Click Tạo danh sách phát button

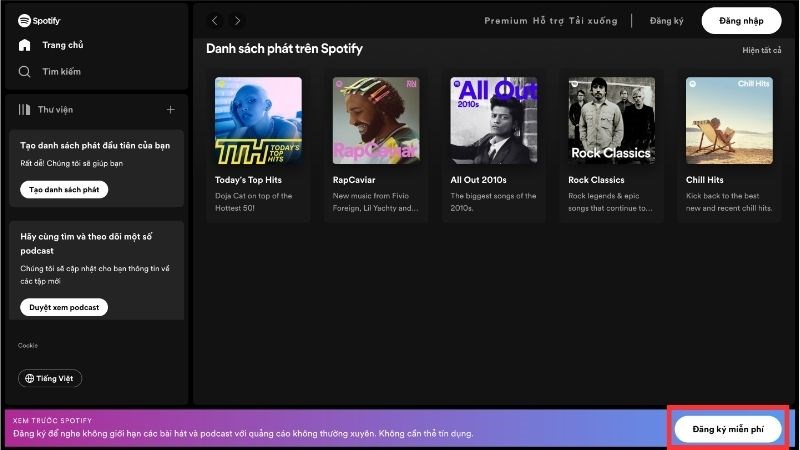pyautogui.click(x=64, y=189)
